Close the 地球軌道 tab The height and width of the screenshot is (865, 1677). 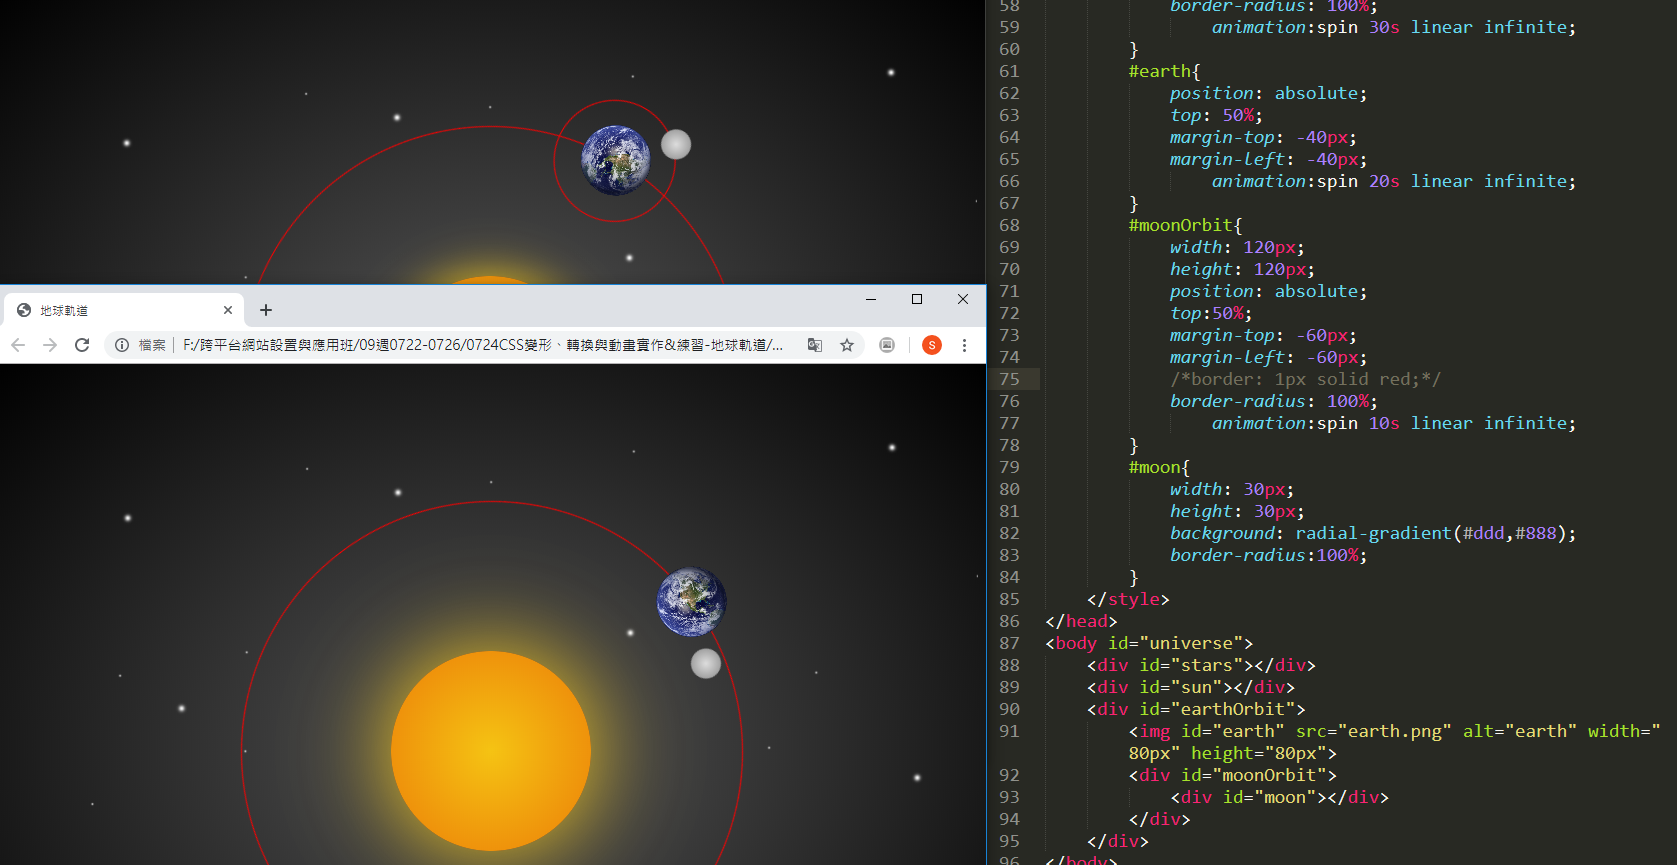(228, 310)
